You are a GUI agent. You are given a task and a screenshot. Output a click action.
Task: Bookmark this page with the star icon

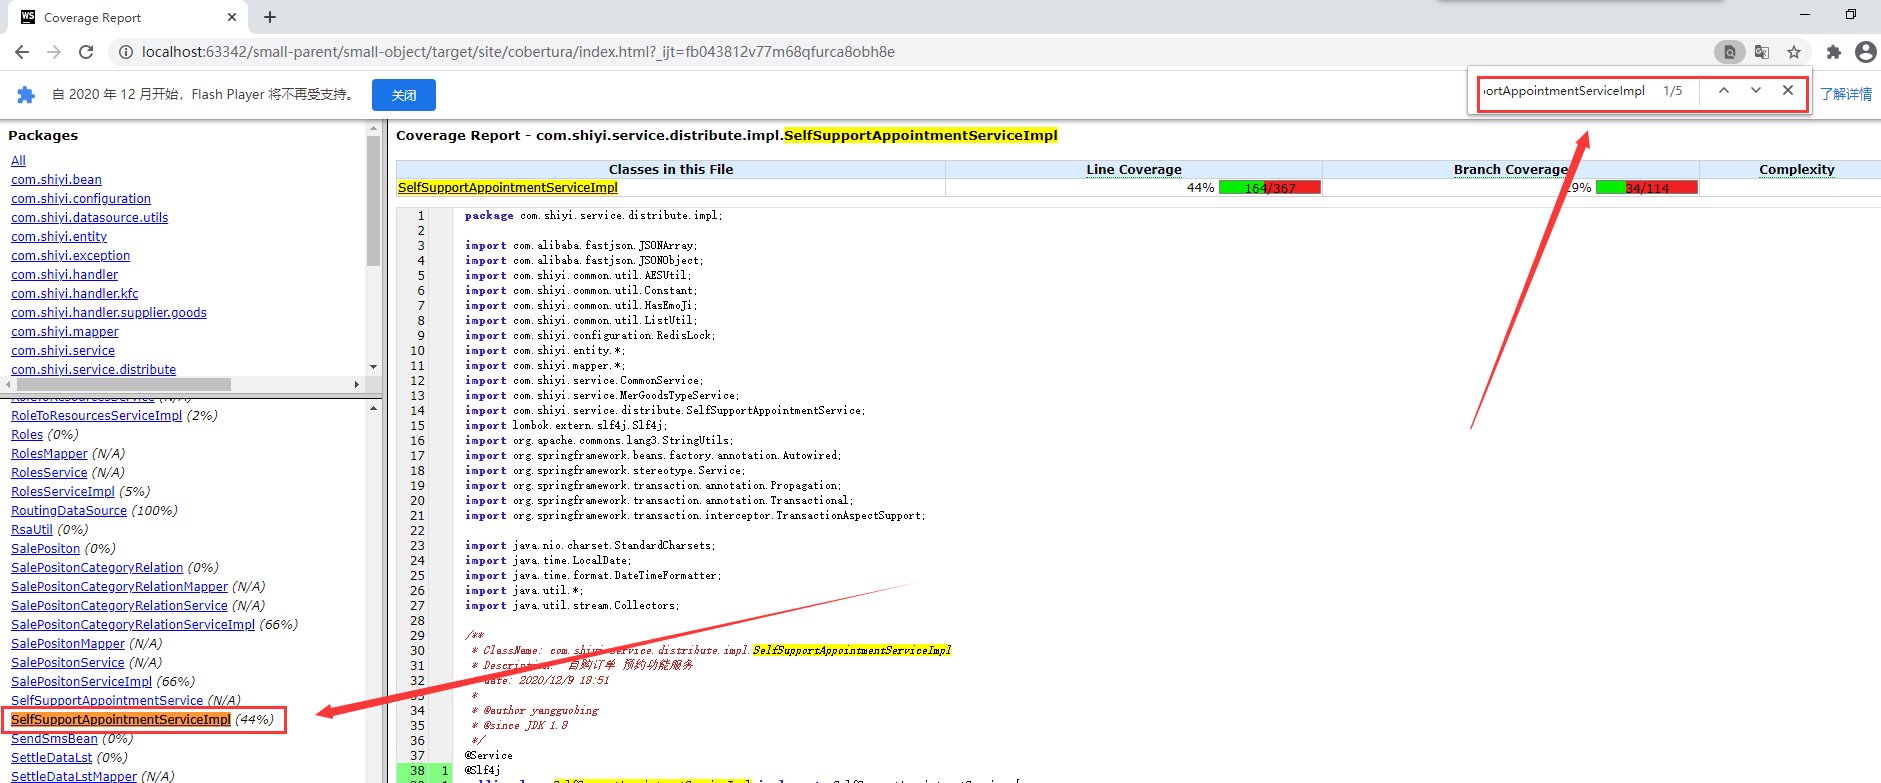click(x=1794, y=52)
